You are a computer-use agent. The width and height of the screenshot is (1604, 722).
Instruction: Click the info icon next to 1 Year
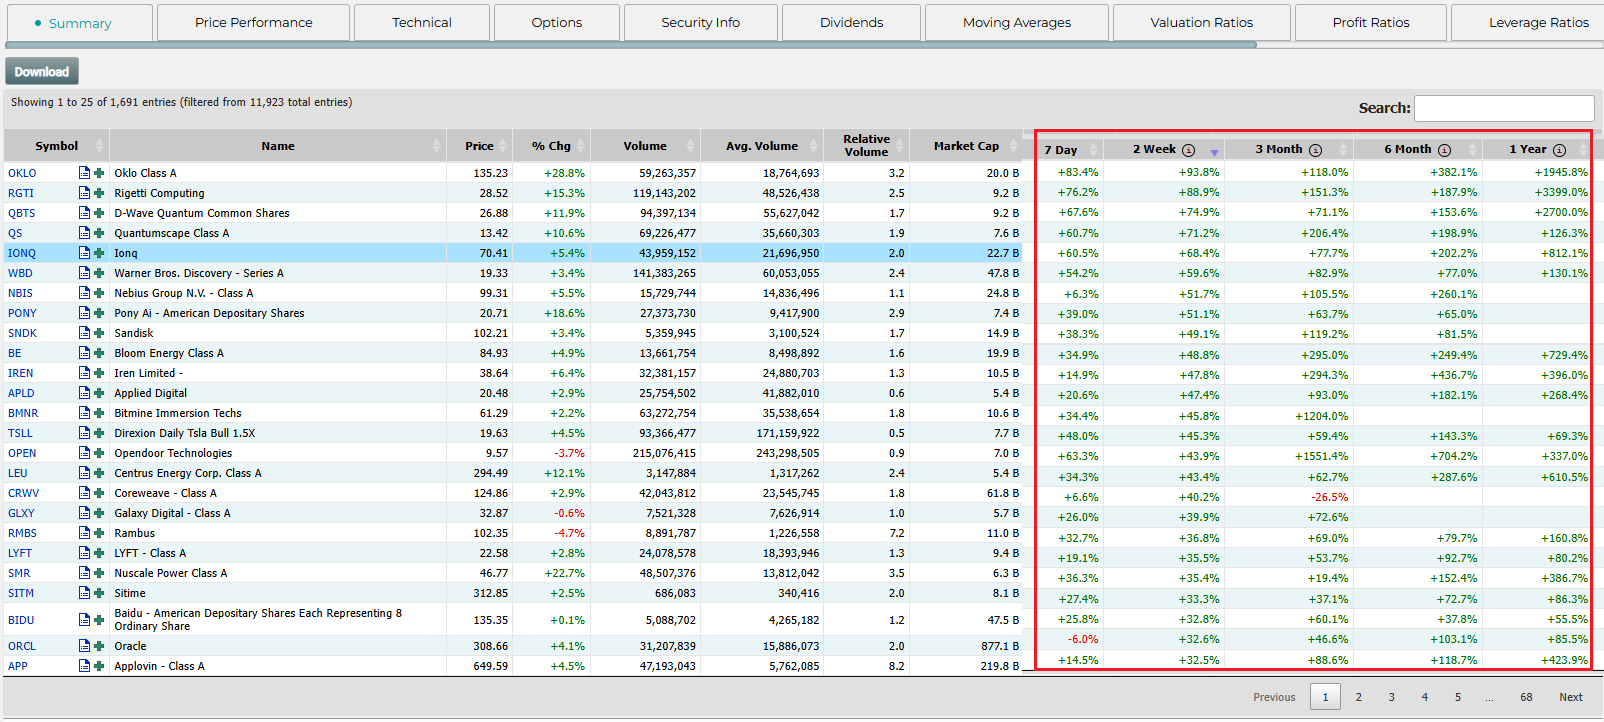point(1559,150)
